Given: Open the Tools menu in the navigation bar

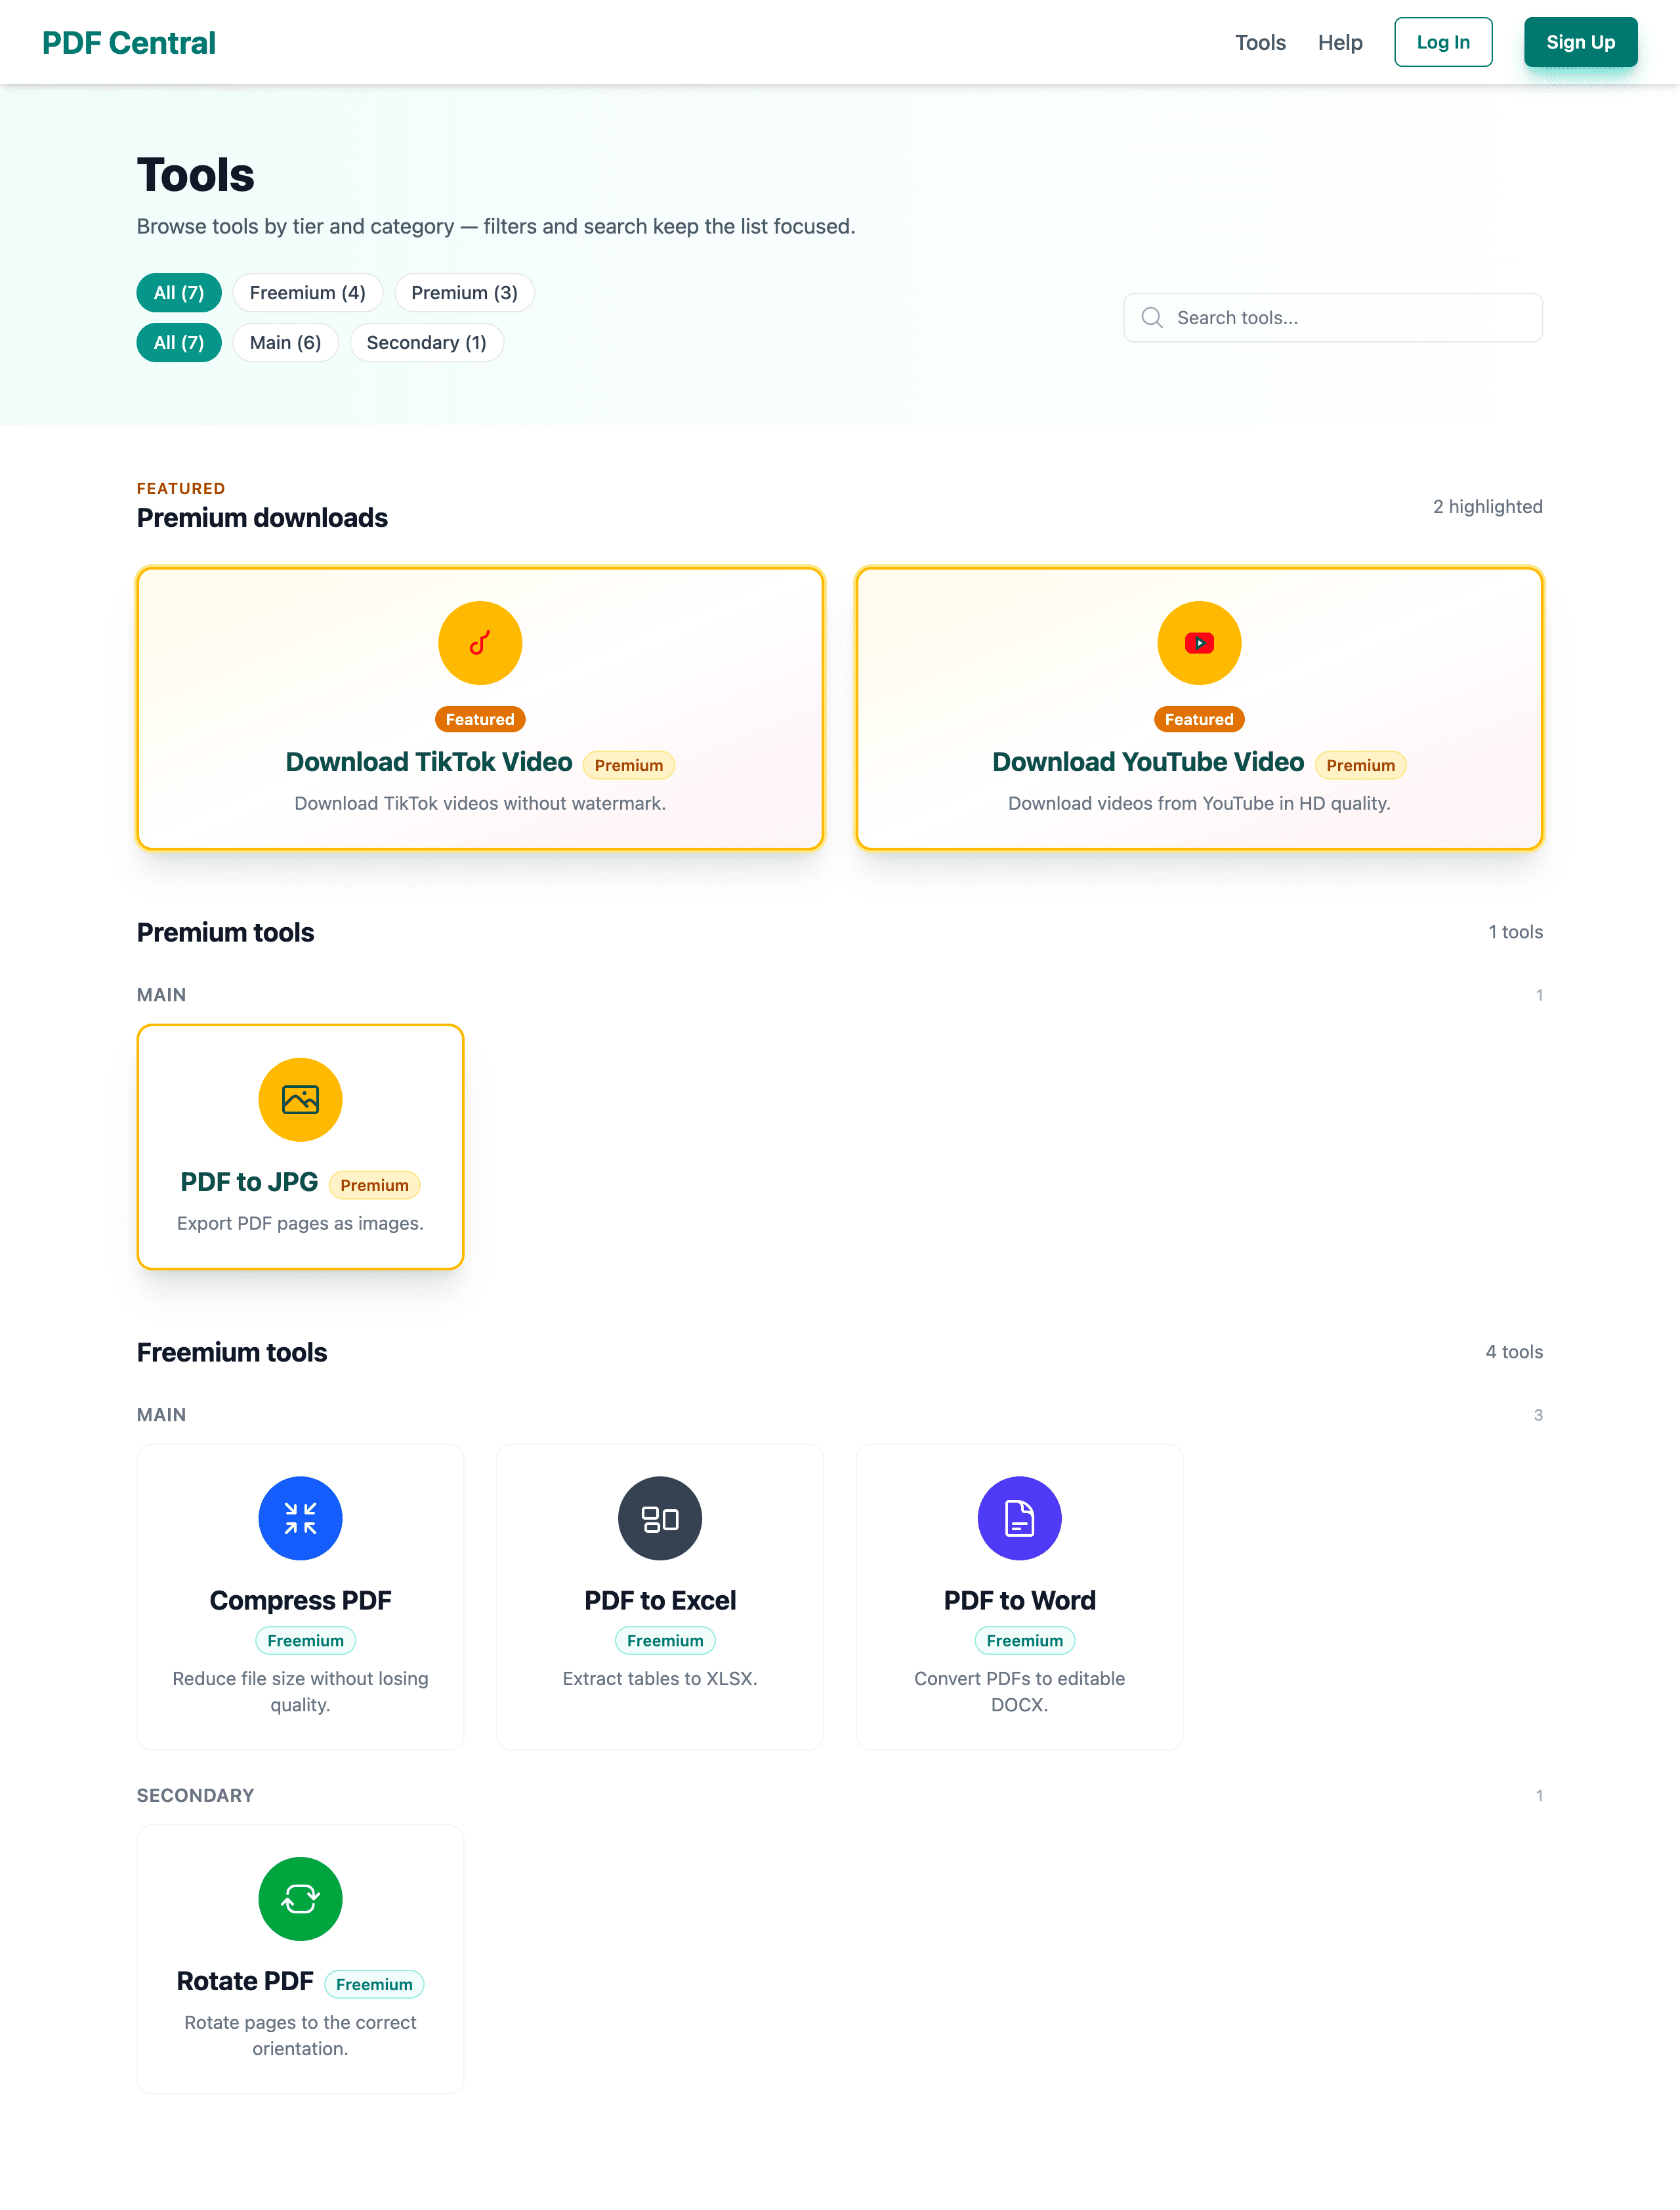Looking at the screenshot, I should pos(1259,42).
